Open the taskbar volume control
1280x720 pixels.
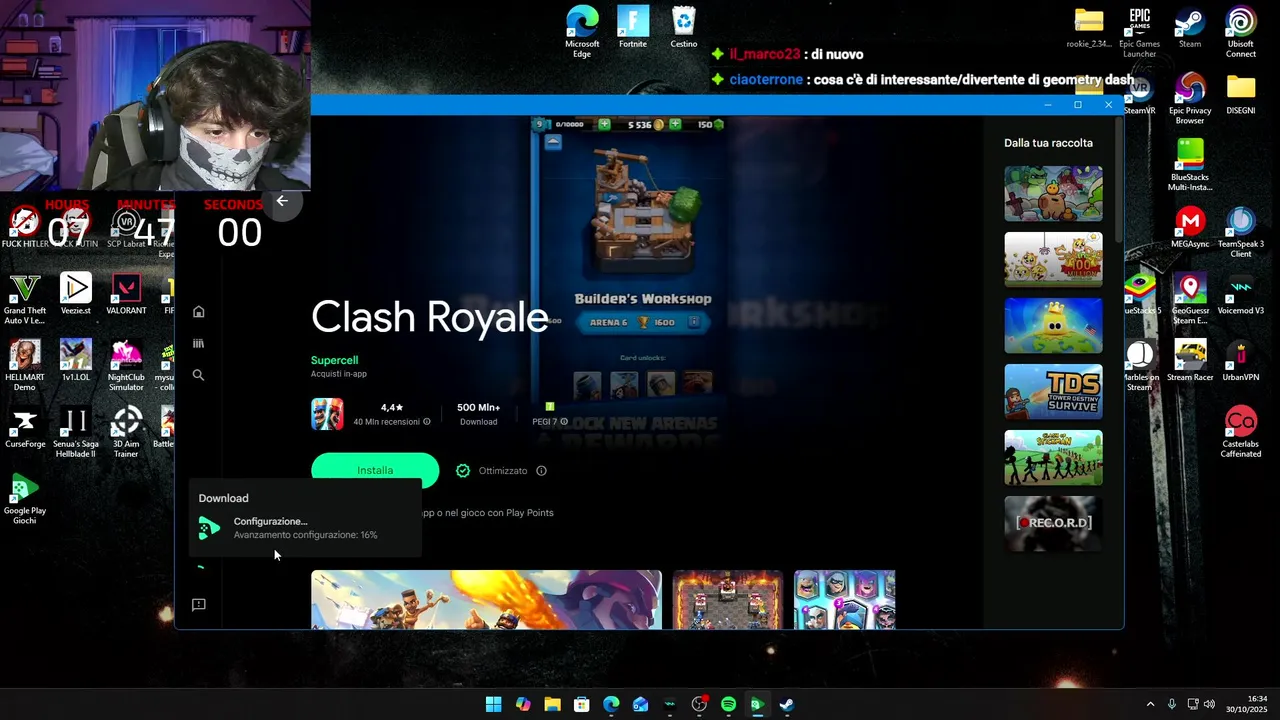[1210, 704]
